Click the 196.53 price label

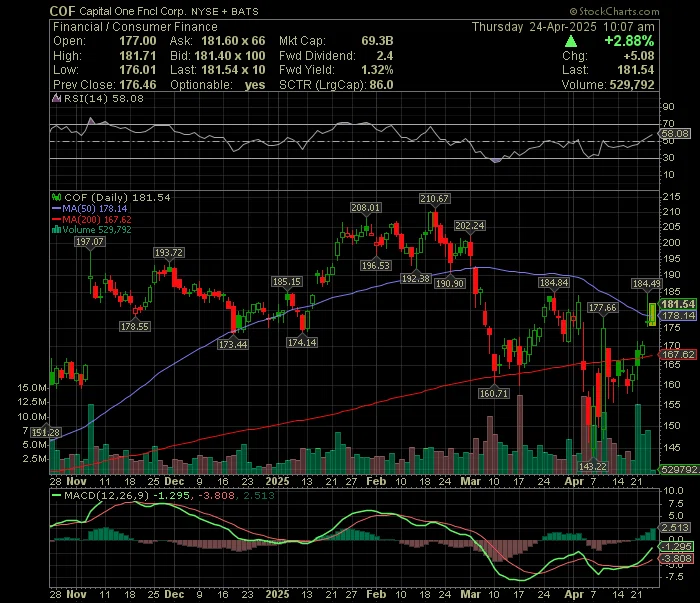[x=375, y=266]
